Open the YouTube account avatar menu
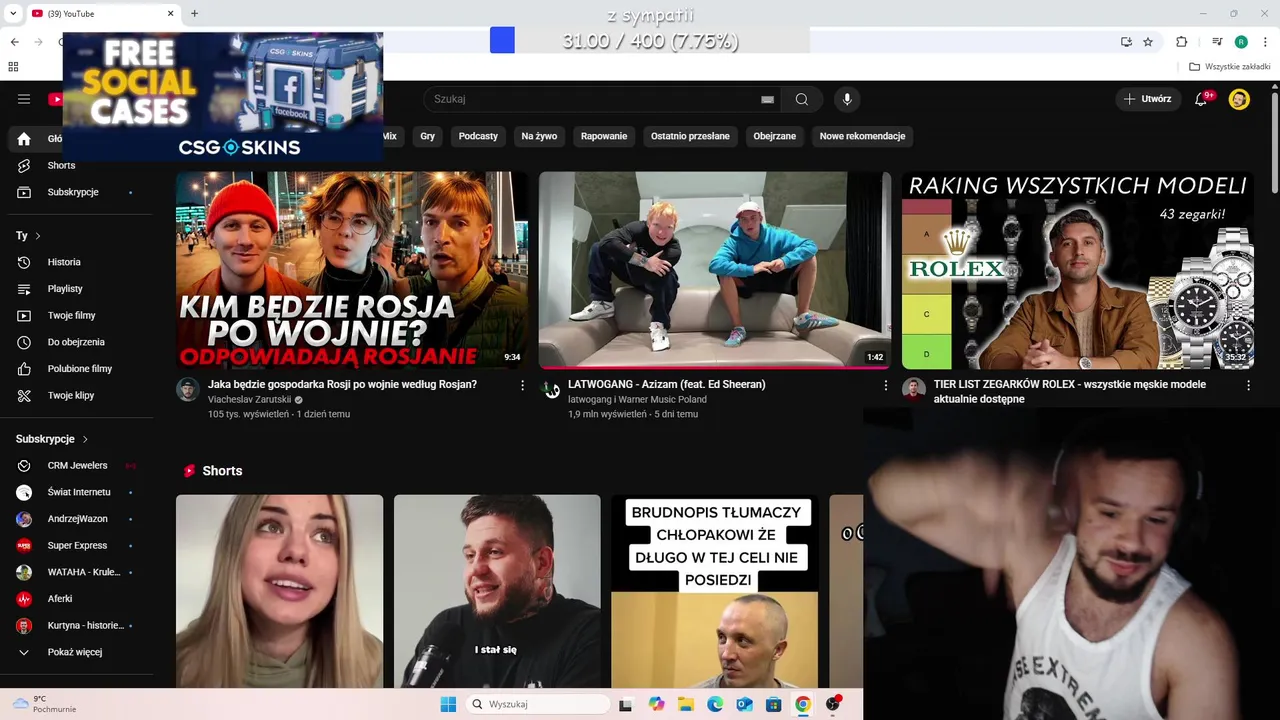1280x720 pixels. point(1239,99)
